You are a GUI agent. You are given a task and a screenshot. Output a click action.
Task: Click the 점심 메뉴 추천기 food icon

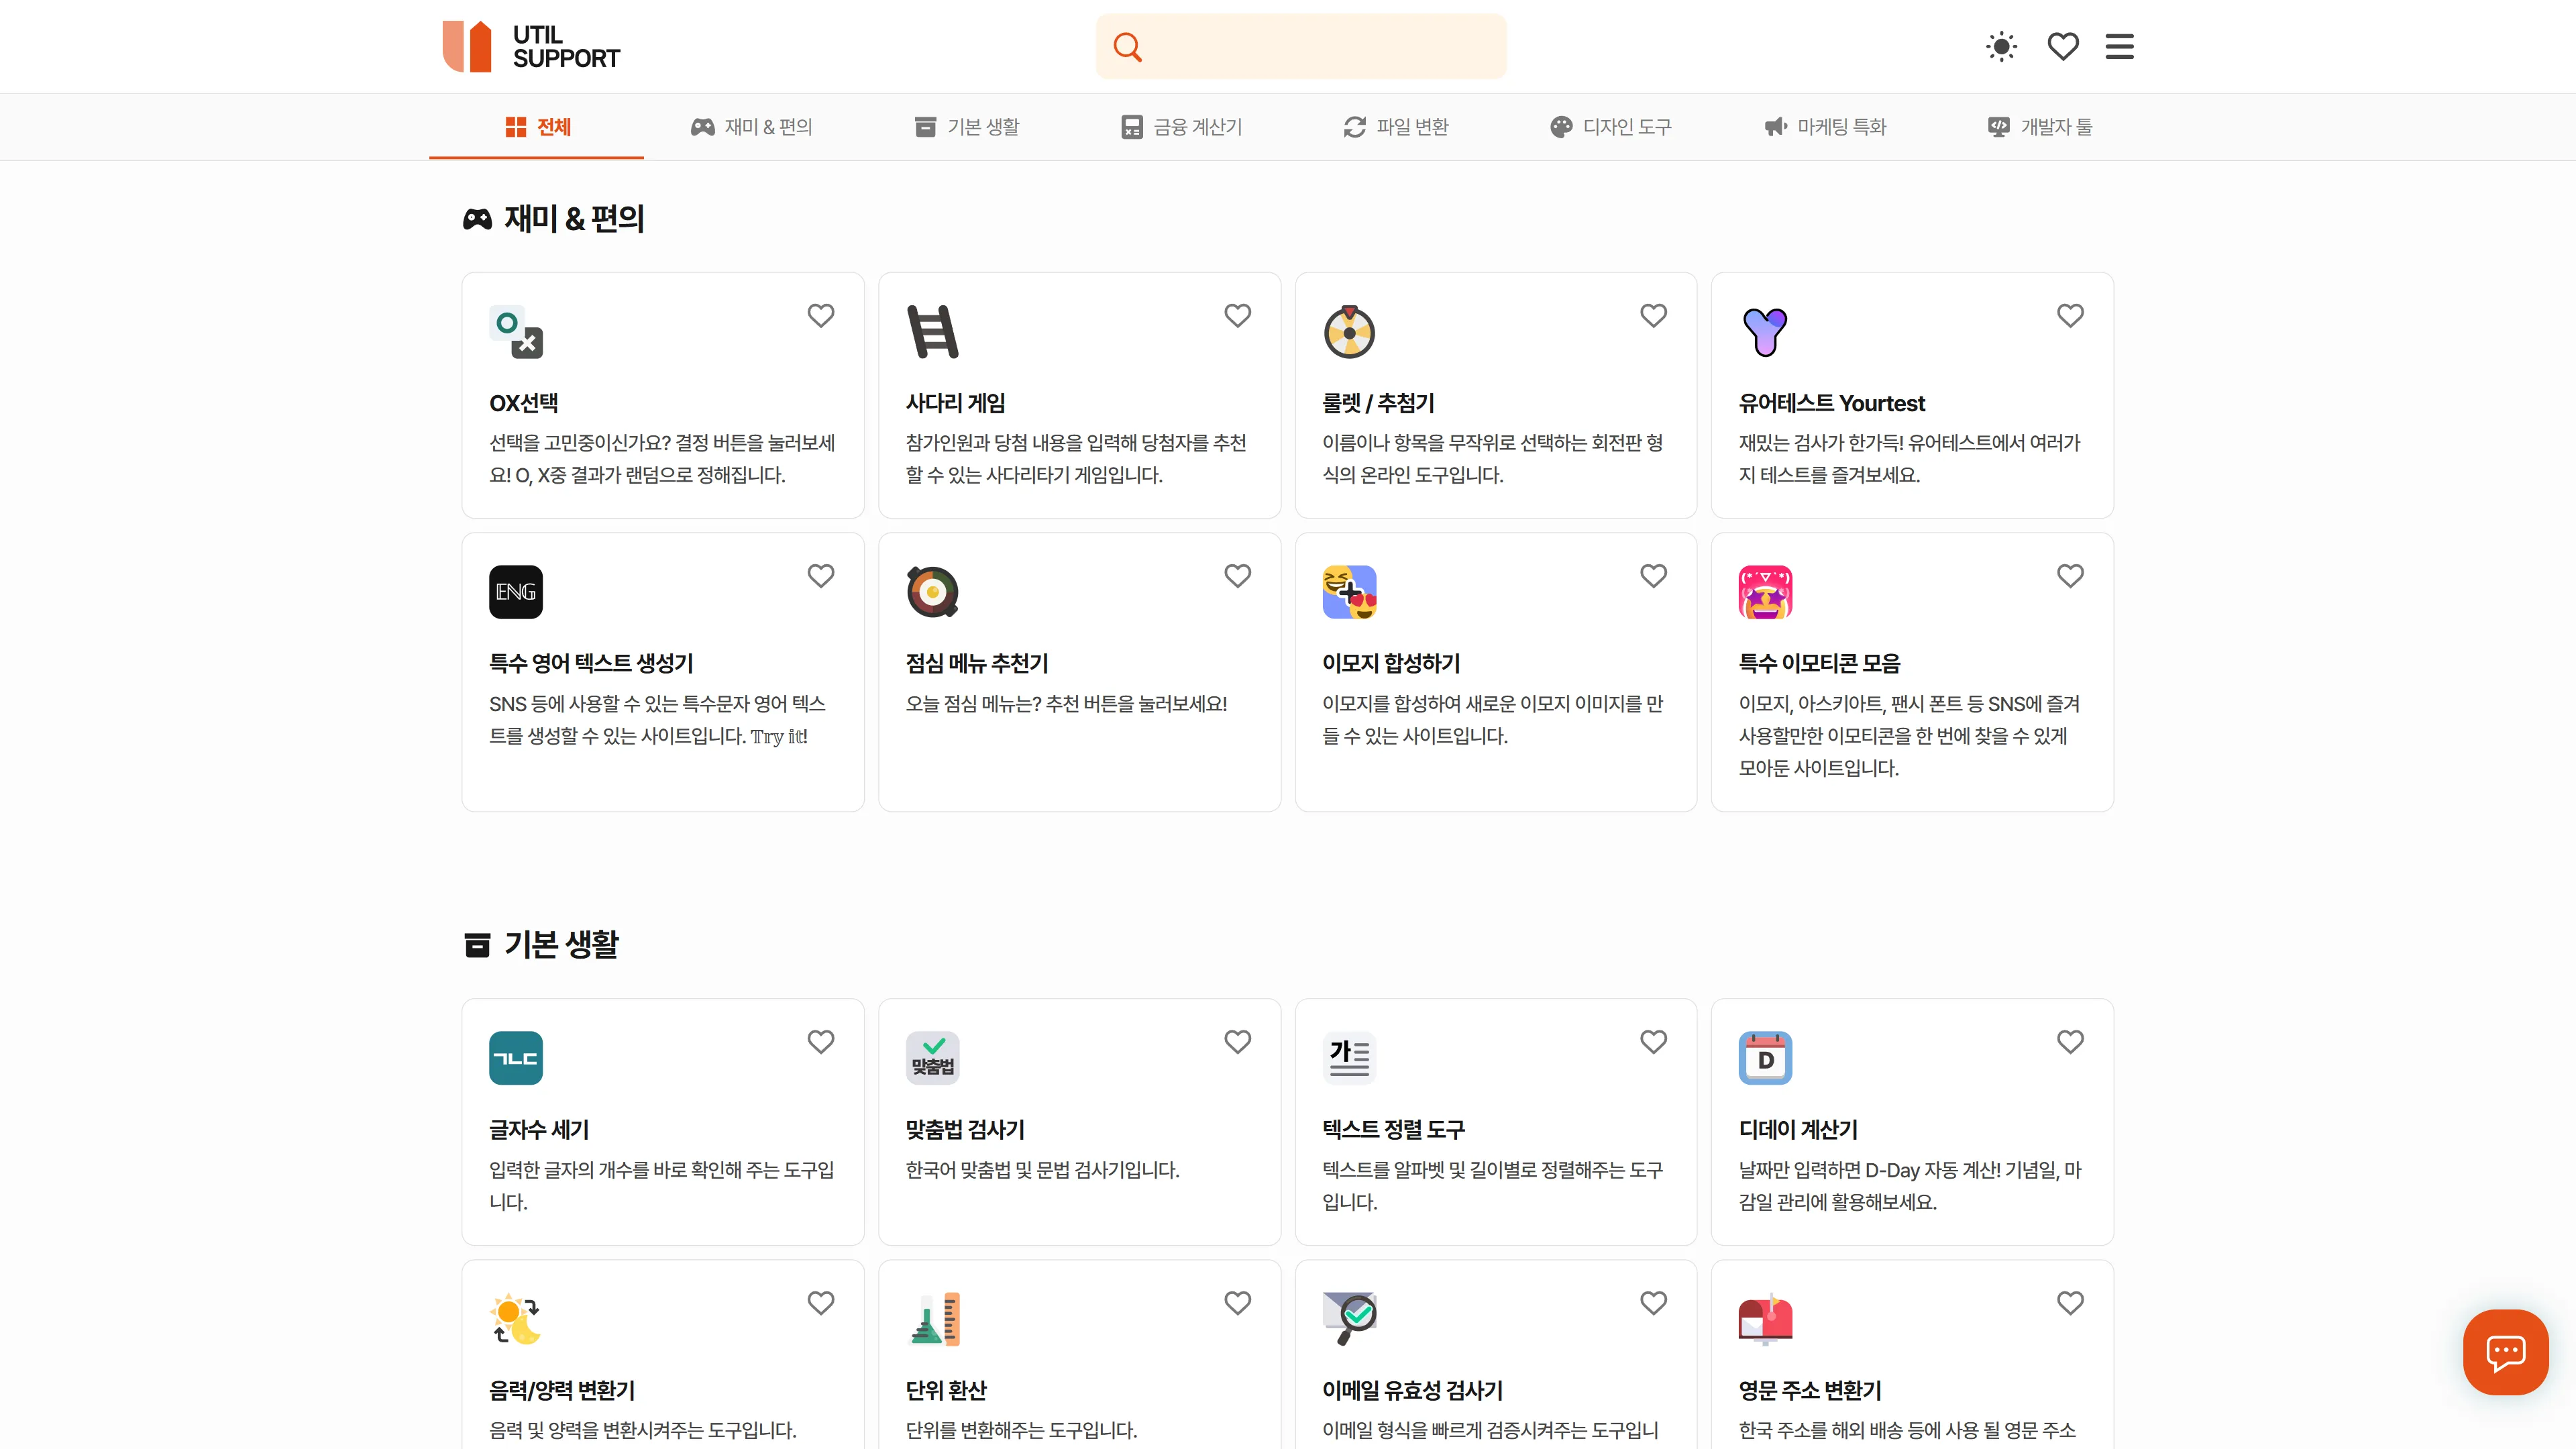pos(932,592)
